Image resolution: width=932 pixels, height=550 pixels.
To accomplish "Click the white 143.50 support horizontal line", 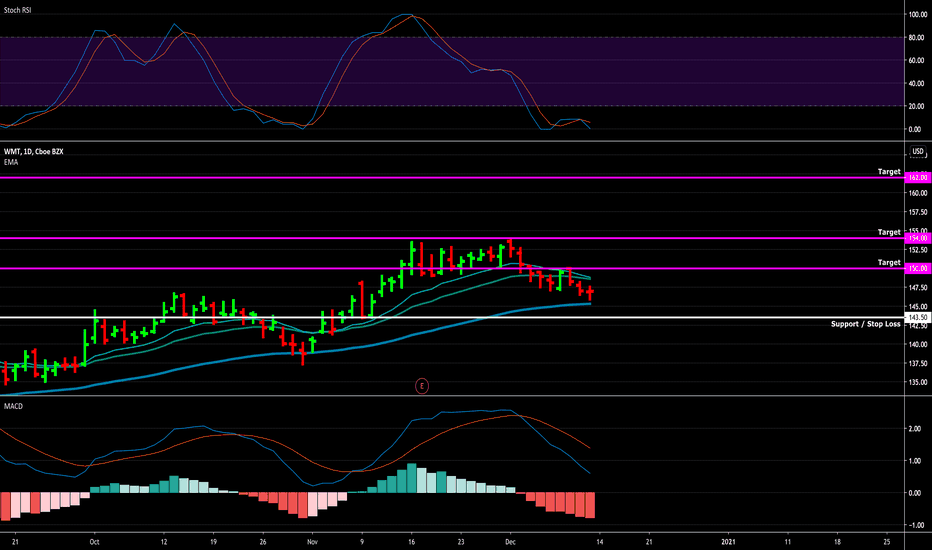I will (452, 318).
